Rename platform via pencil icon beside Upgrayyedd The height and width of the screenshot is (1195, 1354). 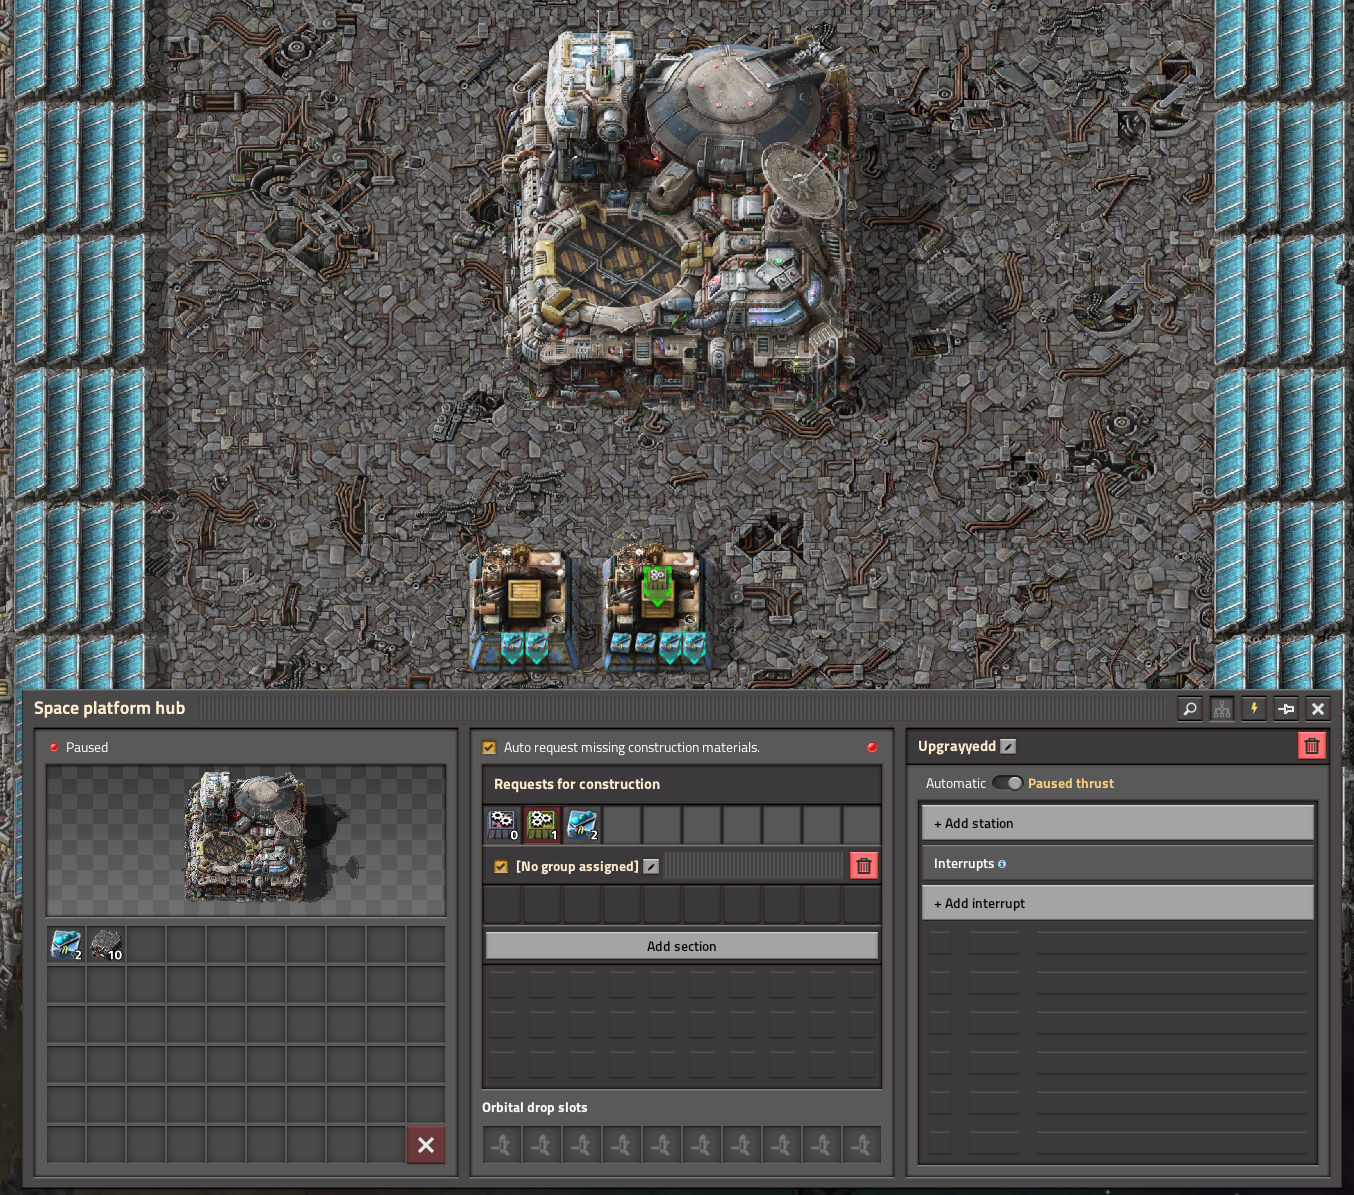(1008, 746)
